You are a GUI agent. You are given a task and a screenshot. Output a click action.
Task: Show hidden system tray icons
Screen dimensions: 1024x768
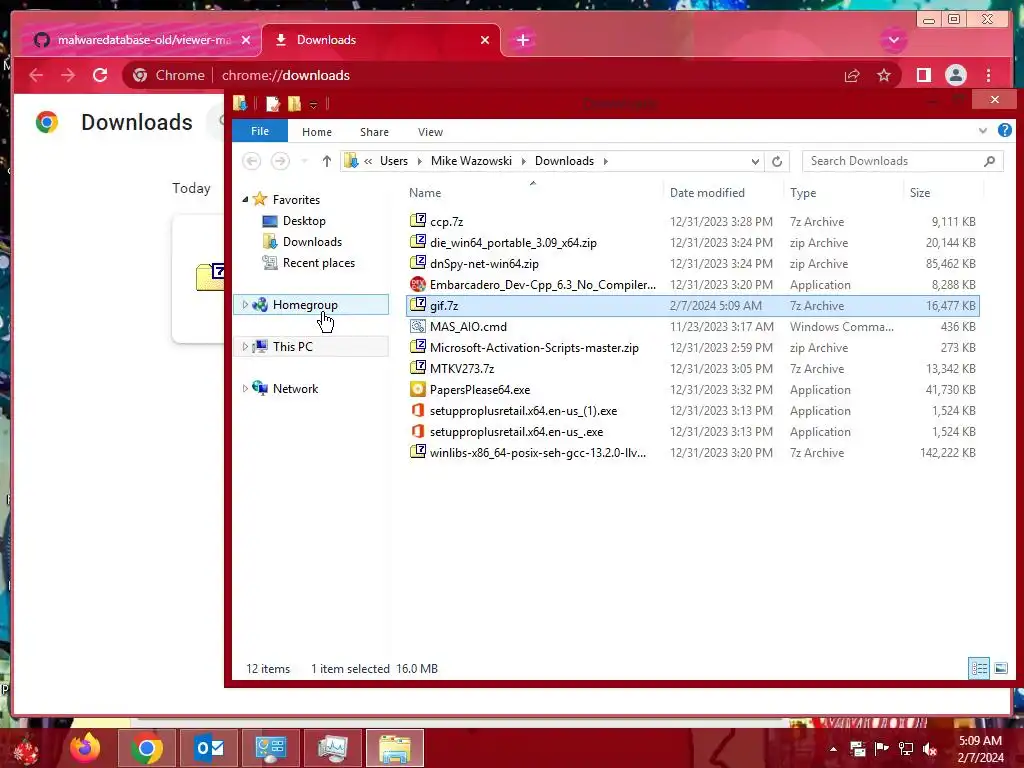(x=833, y=749)
